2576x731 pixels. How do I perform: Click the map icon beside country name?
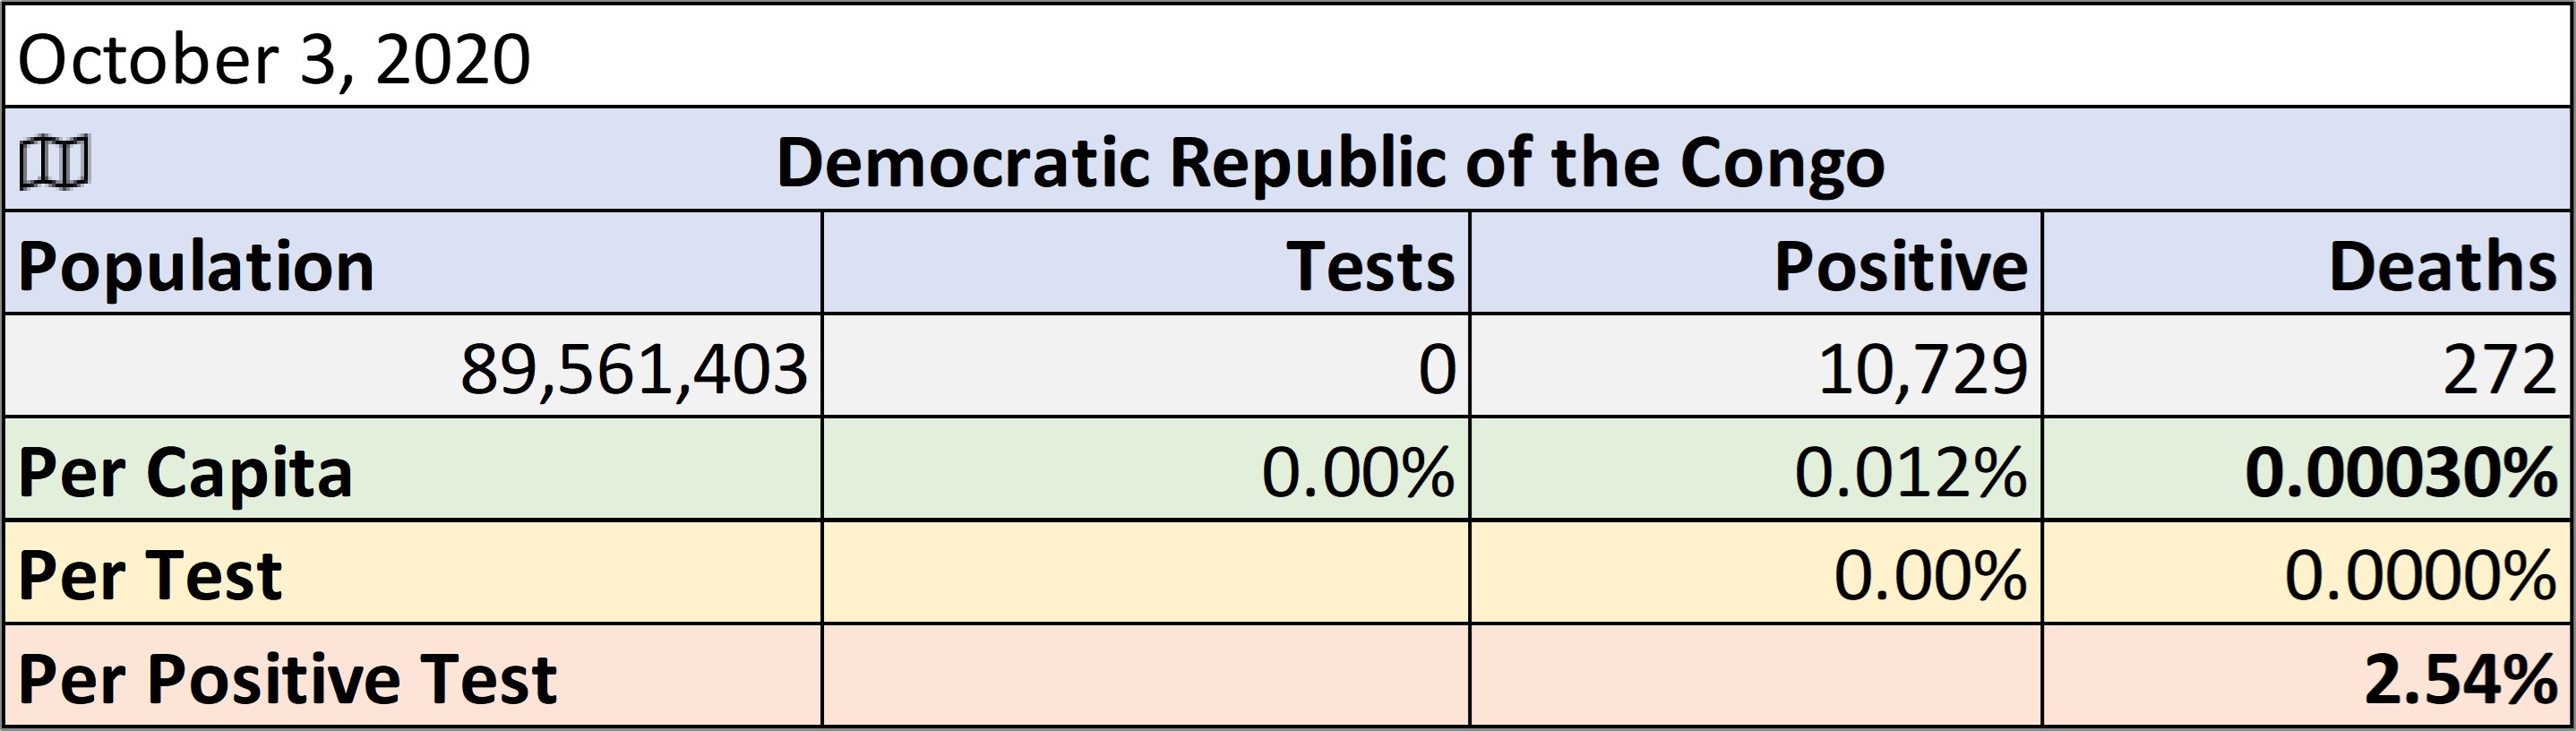tap(55, 162)
